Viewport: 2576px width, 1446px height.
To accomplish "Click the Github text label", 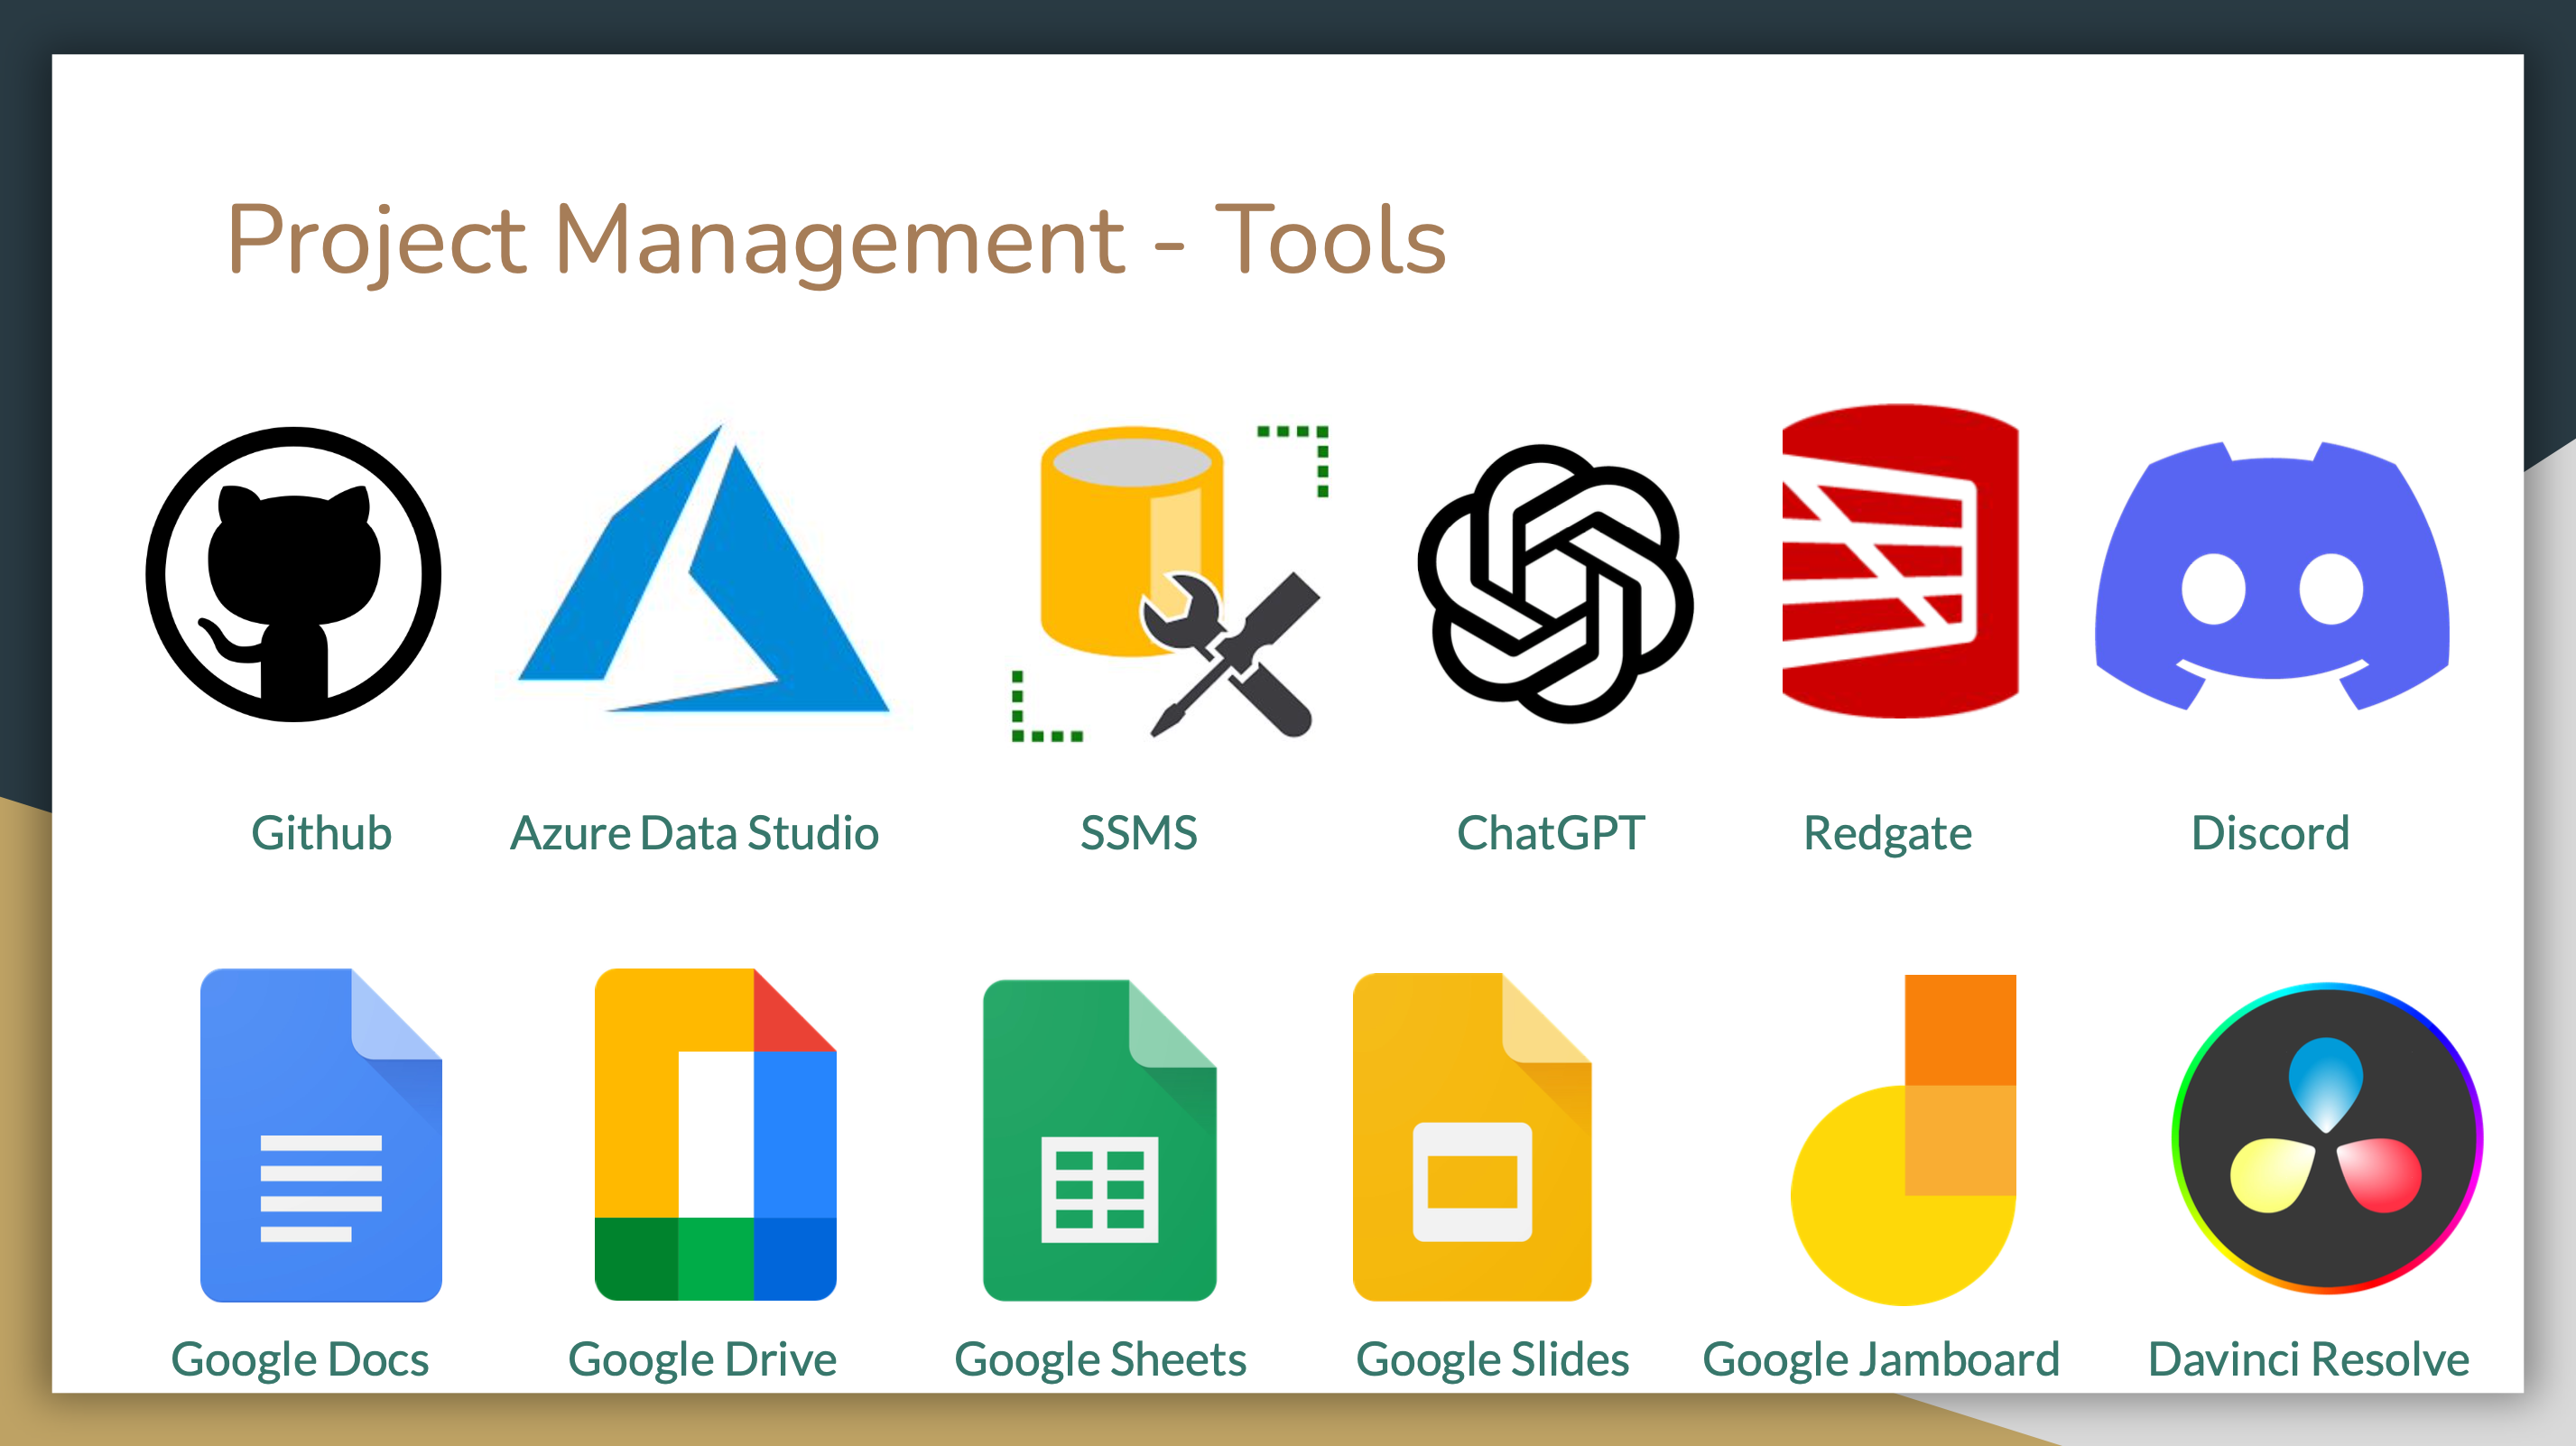I will coord(321,833).
